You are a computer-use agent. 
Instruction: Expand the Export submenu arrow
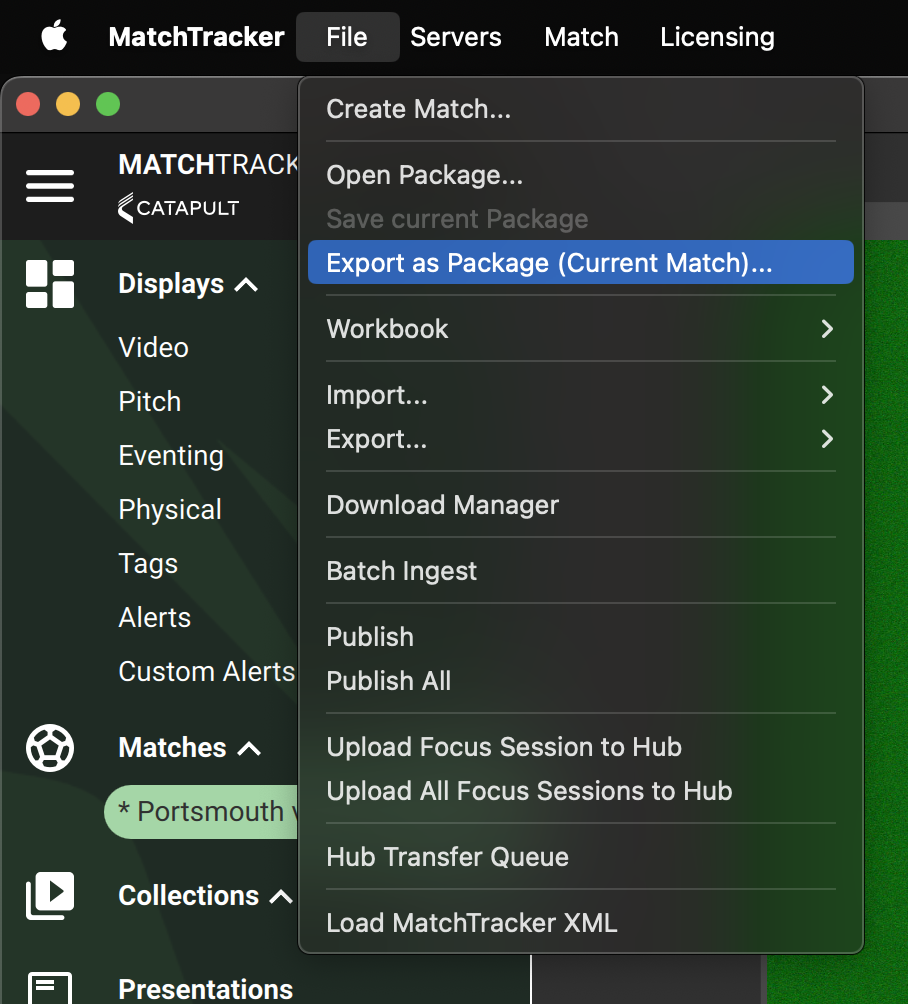pos(827,439)
